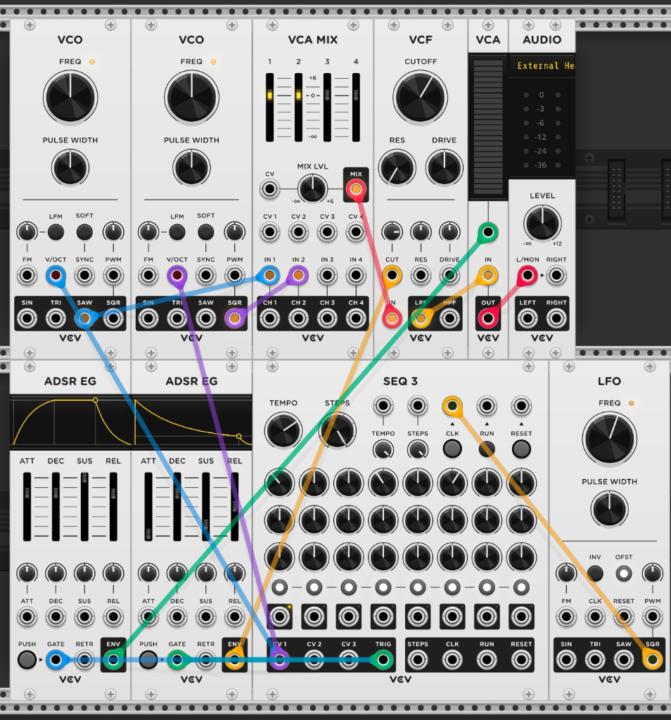Image resolution: width=671 pixels, height=720 pixels.
Task: Toggle the LFM switch on first VCO
Action: tap(56, 232)
